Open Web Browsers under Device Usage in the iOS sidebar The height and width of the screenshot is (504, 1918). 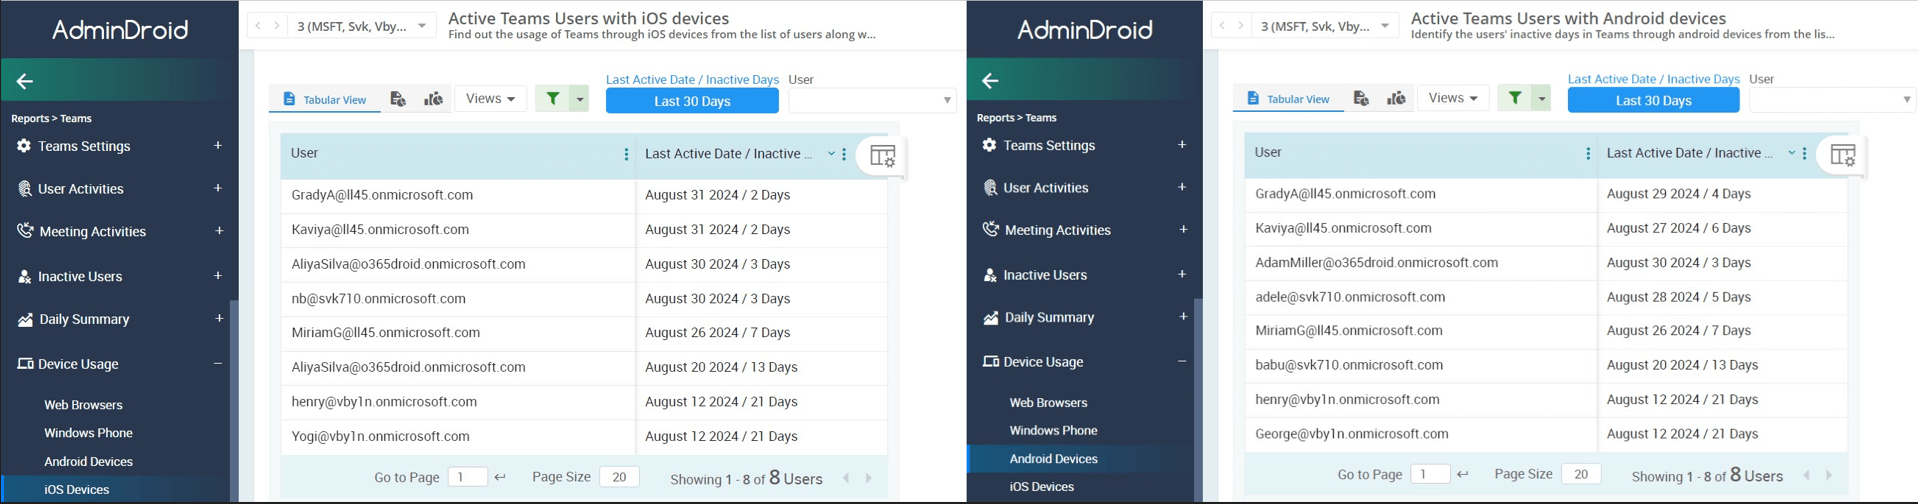coord(83,405)
